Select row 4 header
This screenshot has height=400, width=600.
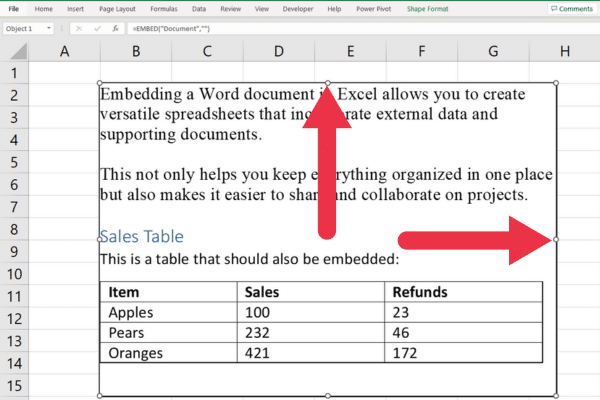pyautogui.click(x=14, y=140)
